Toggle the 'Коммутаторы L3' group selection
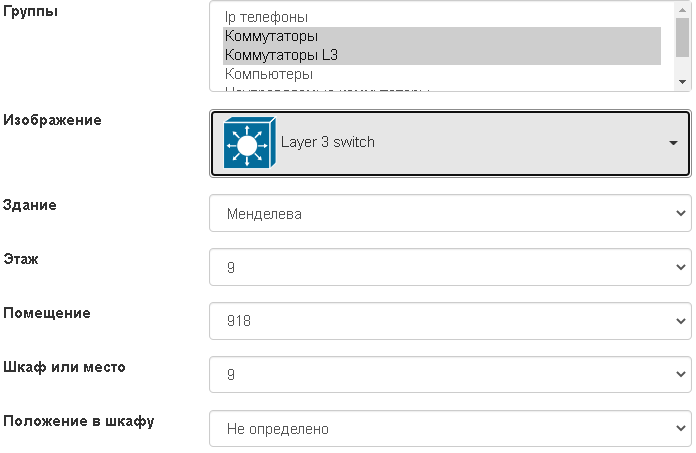Screen dimensions: 696x453 [281, 55]
